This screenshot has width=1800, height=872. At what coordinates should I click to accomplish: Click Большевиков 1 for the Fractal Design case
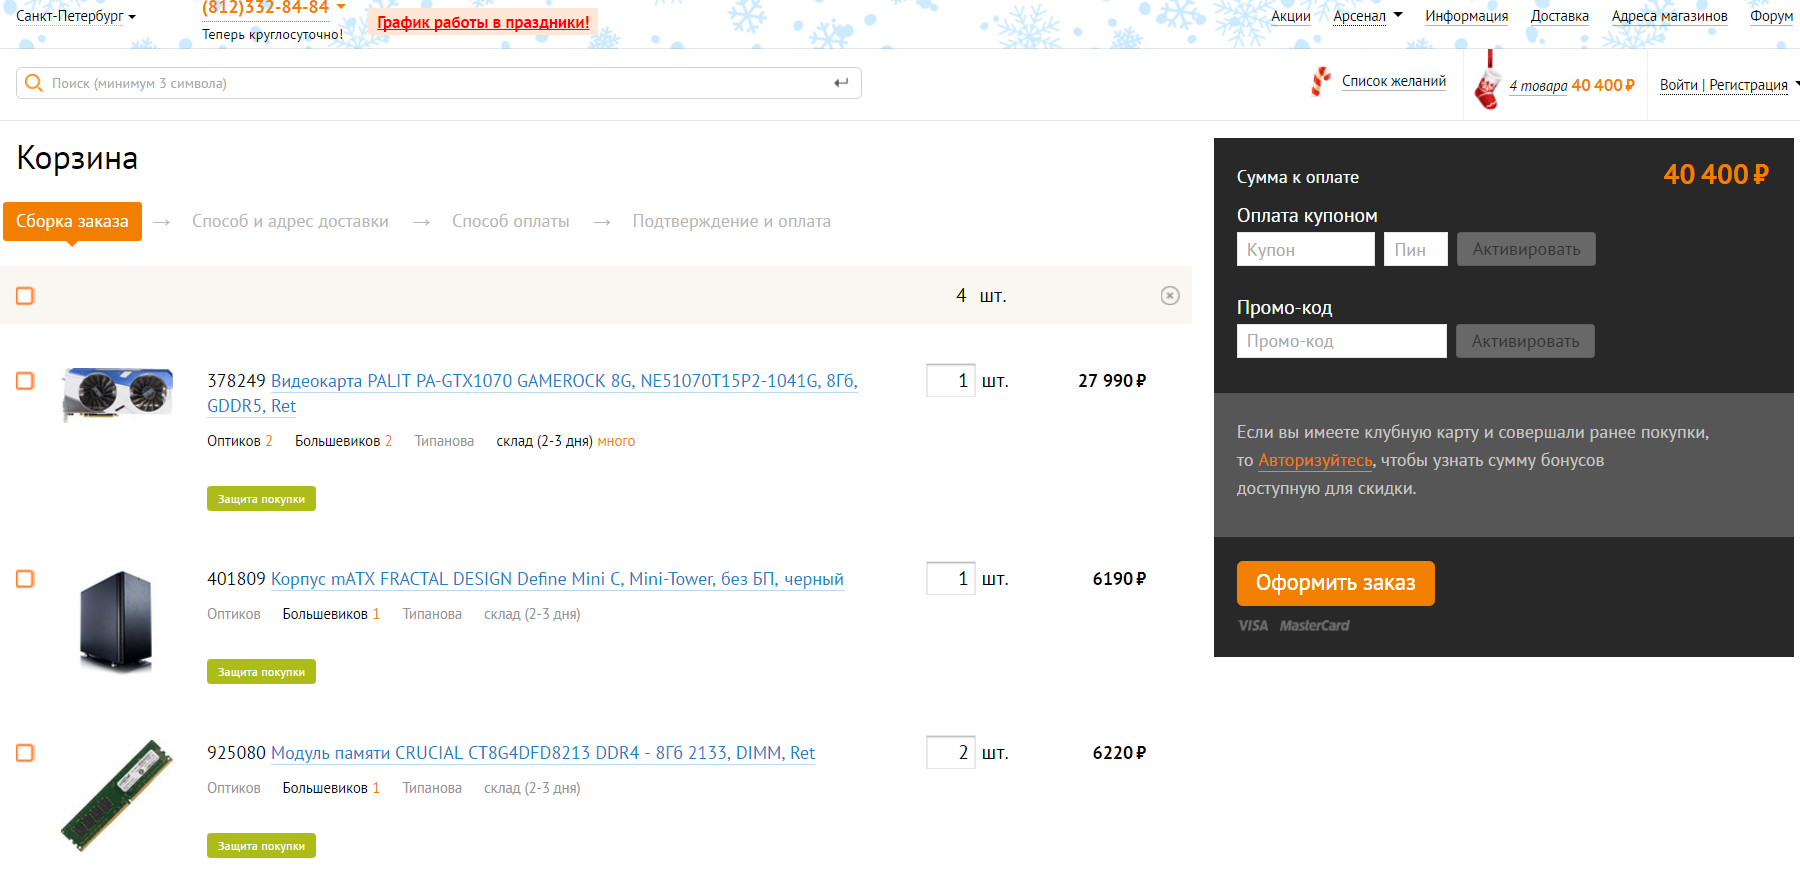point(331,614)
